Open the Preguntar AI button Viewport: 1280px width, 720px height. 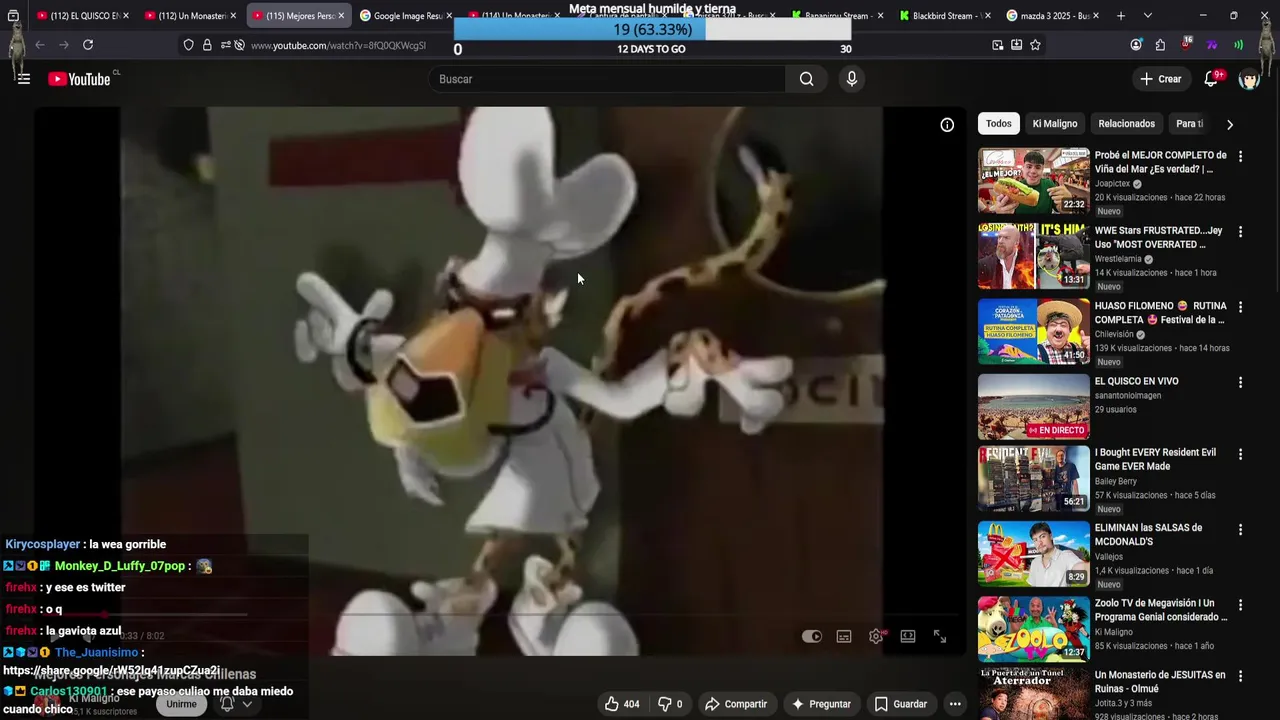click(820, 704)
